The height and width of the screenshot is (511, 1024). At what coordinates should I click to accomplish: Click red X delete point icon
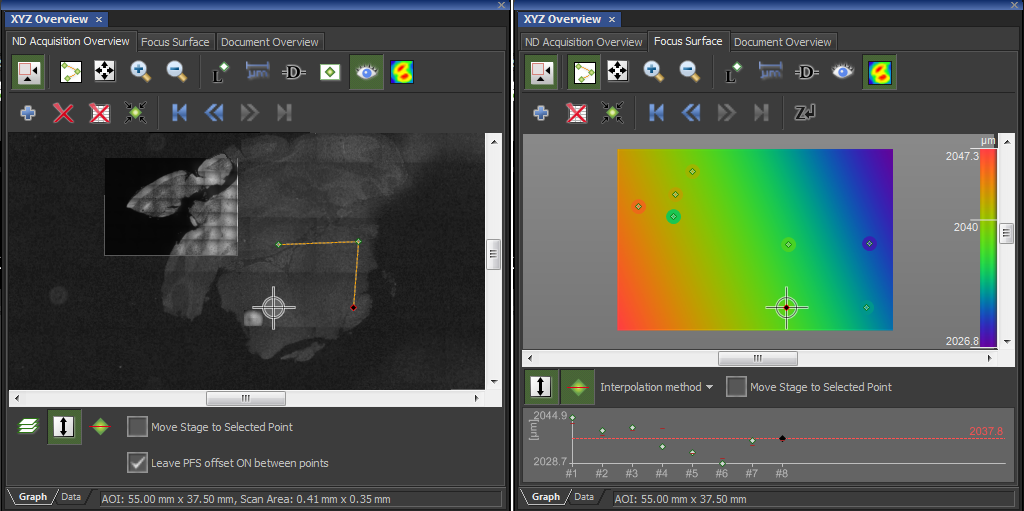click(64, 113)
